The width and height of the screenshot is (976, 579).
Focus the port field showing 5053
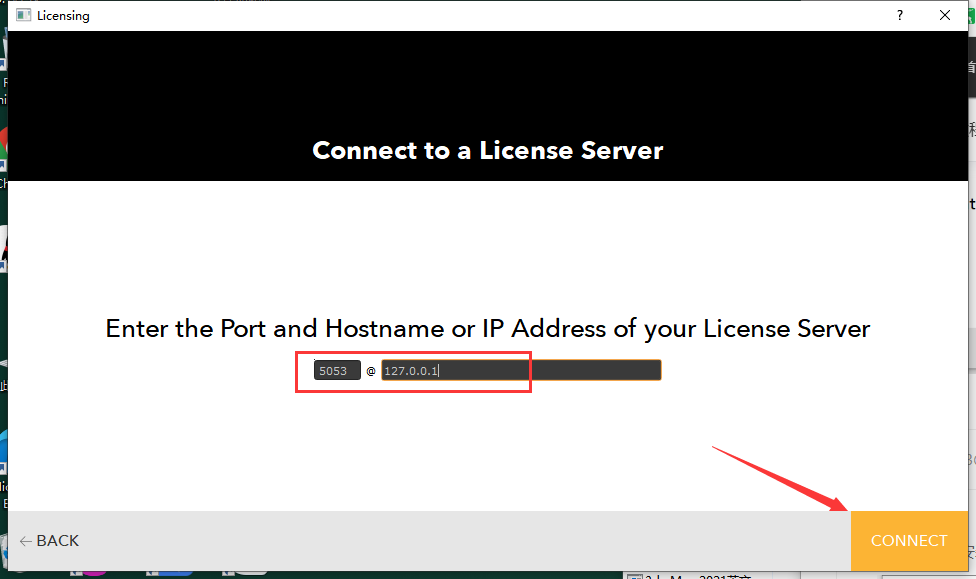pos(336,371)
